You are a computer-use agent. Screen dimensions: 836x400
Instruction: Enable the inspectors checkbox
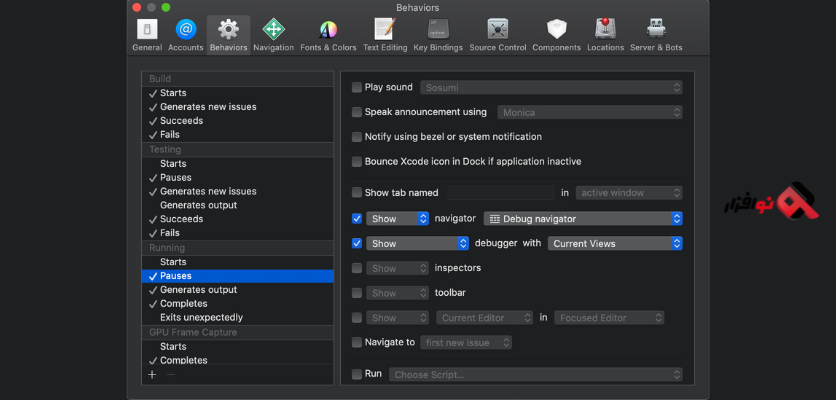[357, 268]
